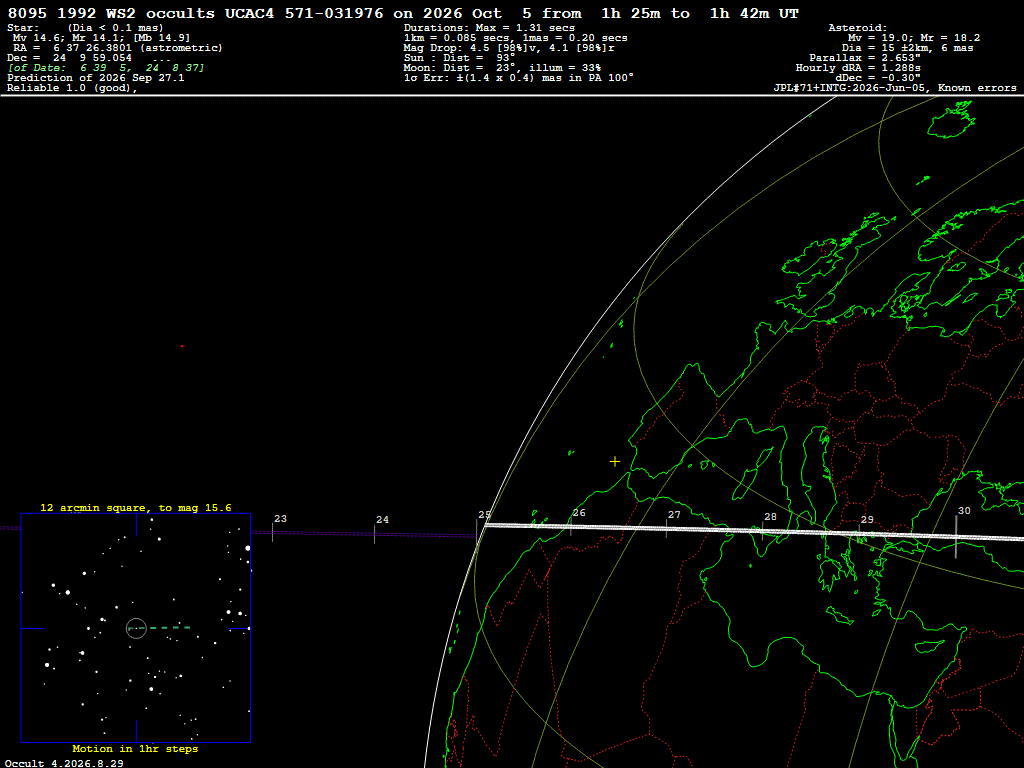Click the 12 arcmin star chart inset
The image size is (1024, 768).
[136, 628]
